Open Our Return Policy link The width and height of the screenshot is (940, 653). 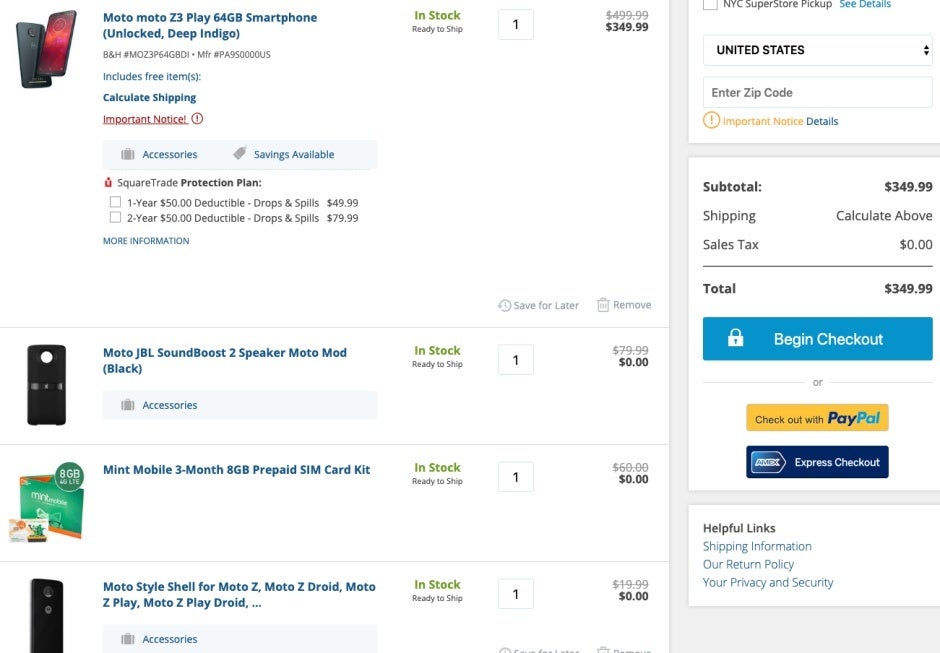pos(748,564)
